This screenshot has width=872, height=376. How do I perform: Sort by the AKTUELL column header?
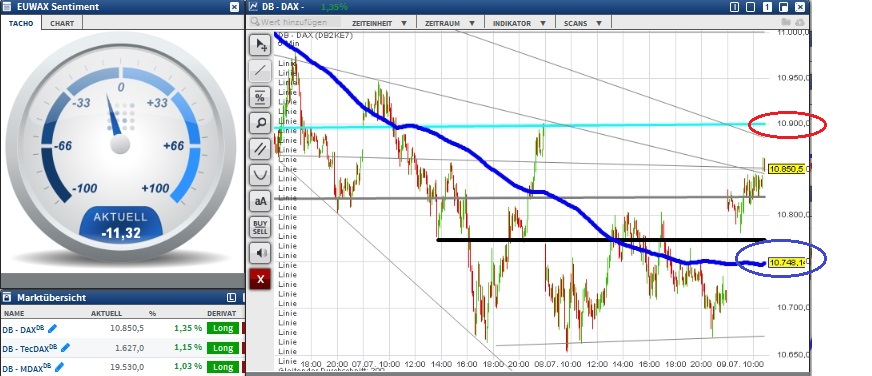(106, 313)
